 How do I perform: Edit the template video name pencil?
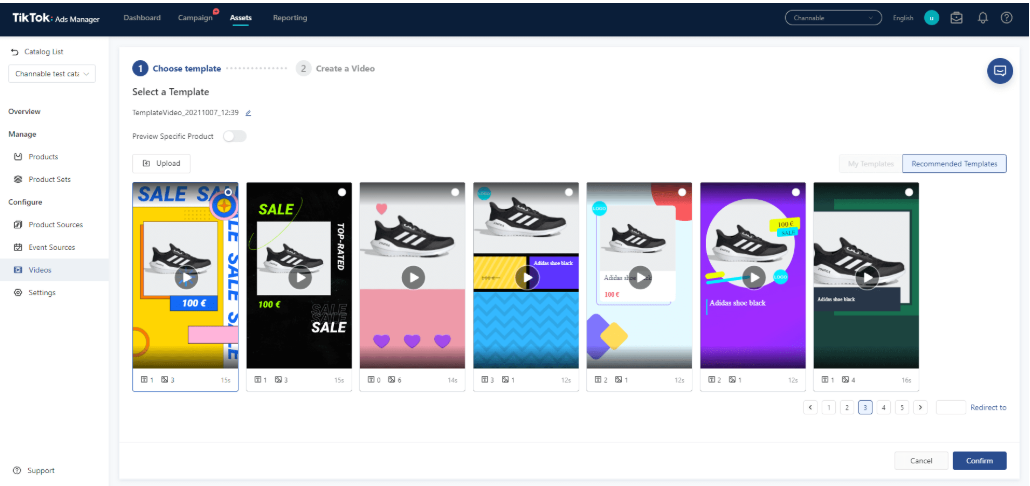coord(248,113)
